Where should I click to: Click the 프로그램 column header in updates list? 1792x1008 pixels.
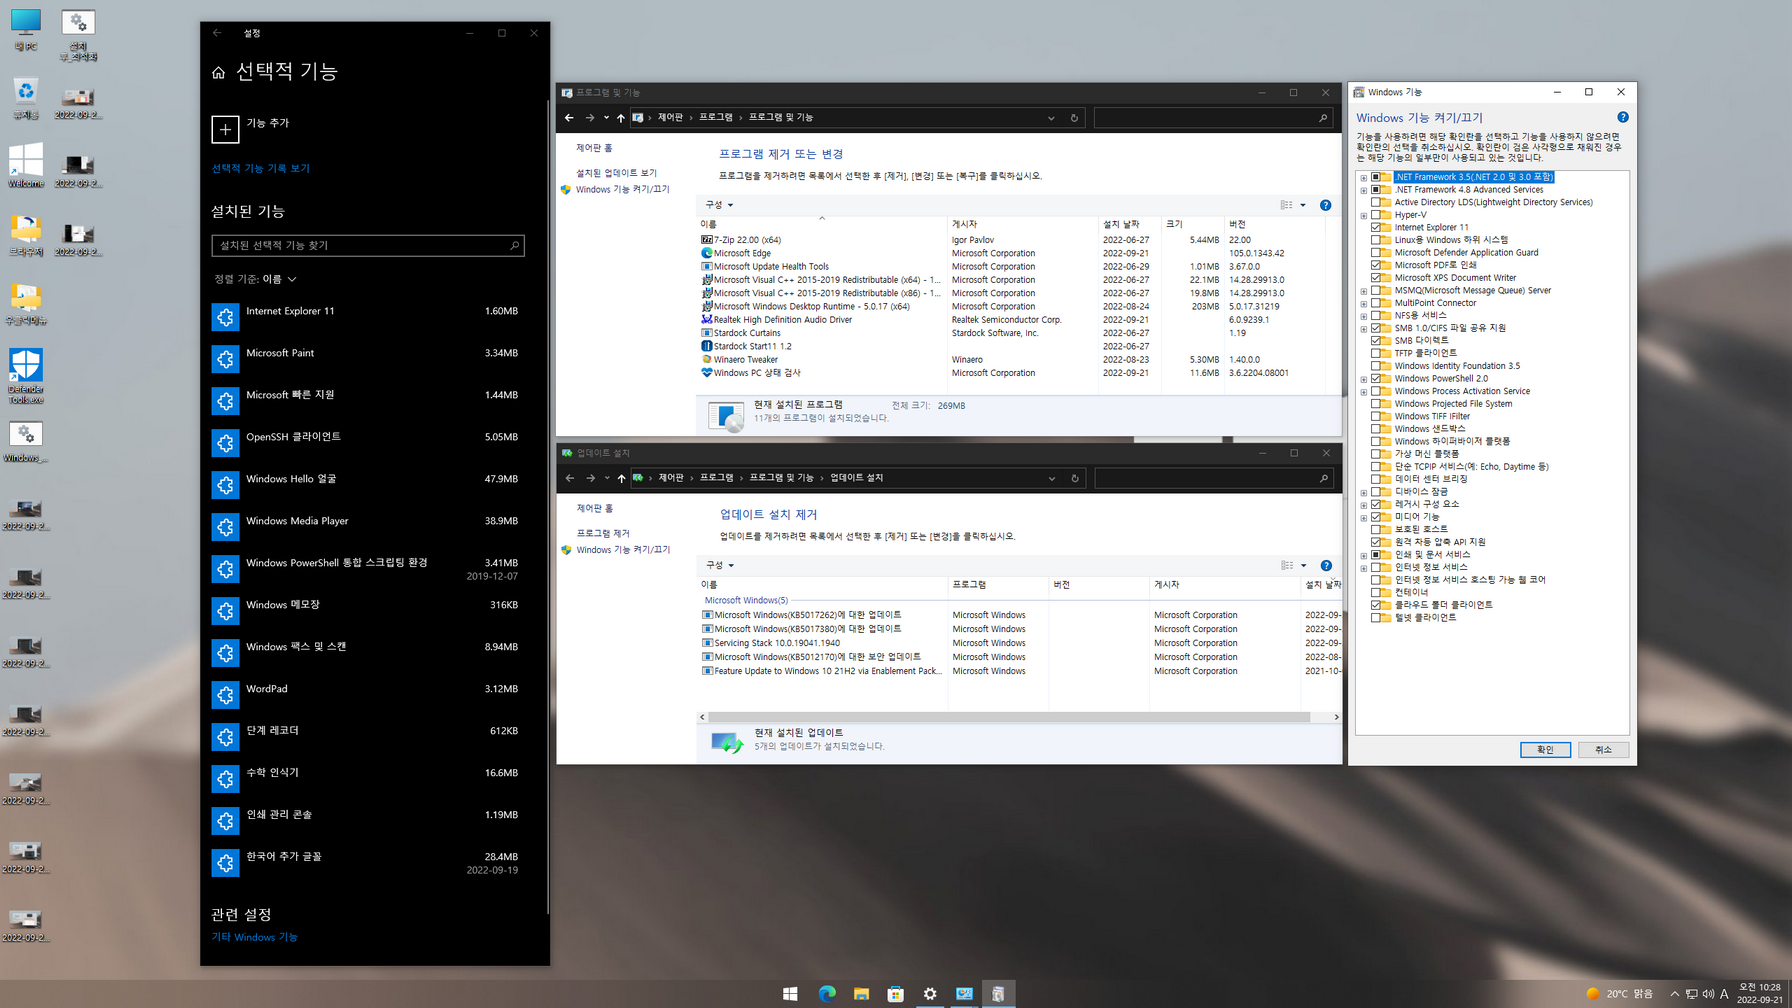coord(997,585)
